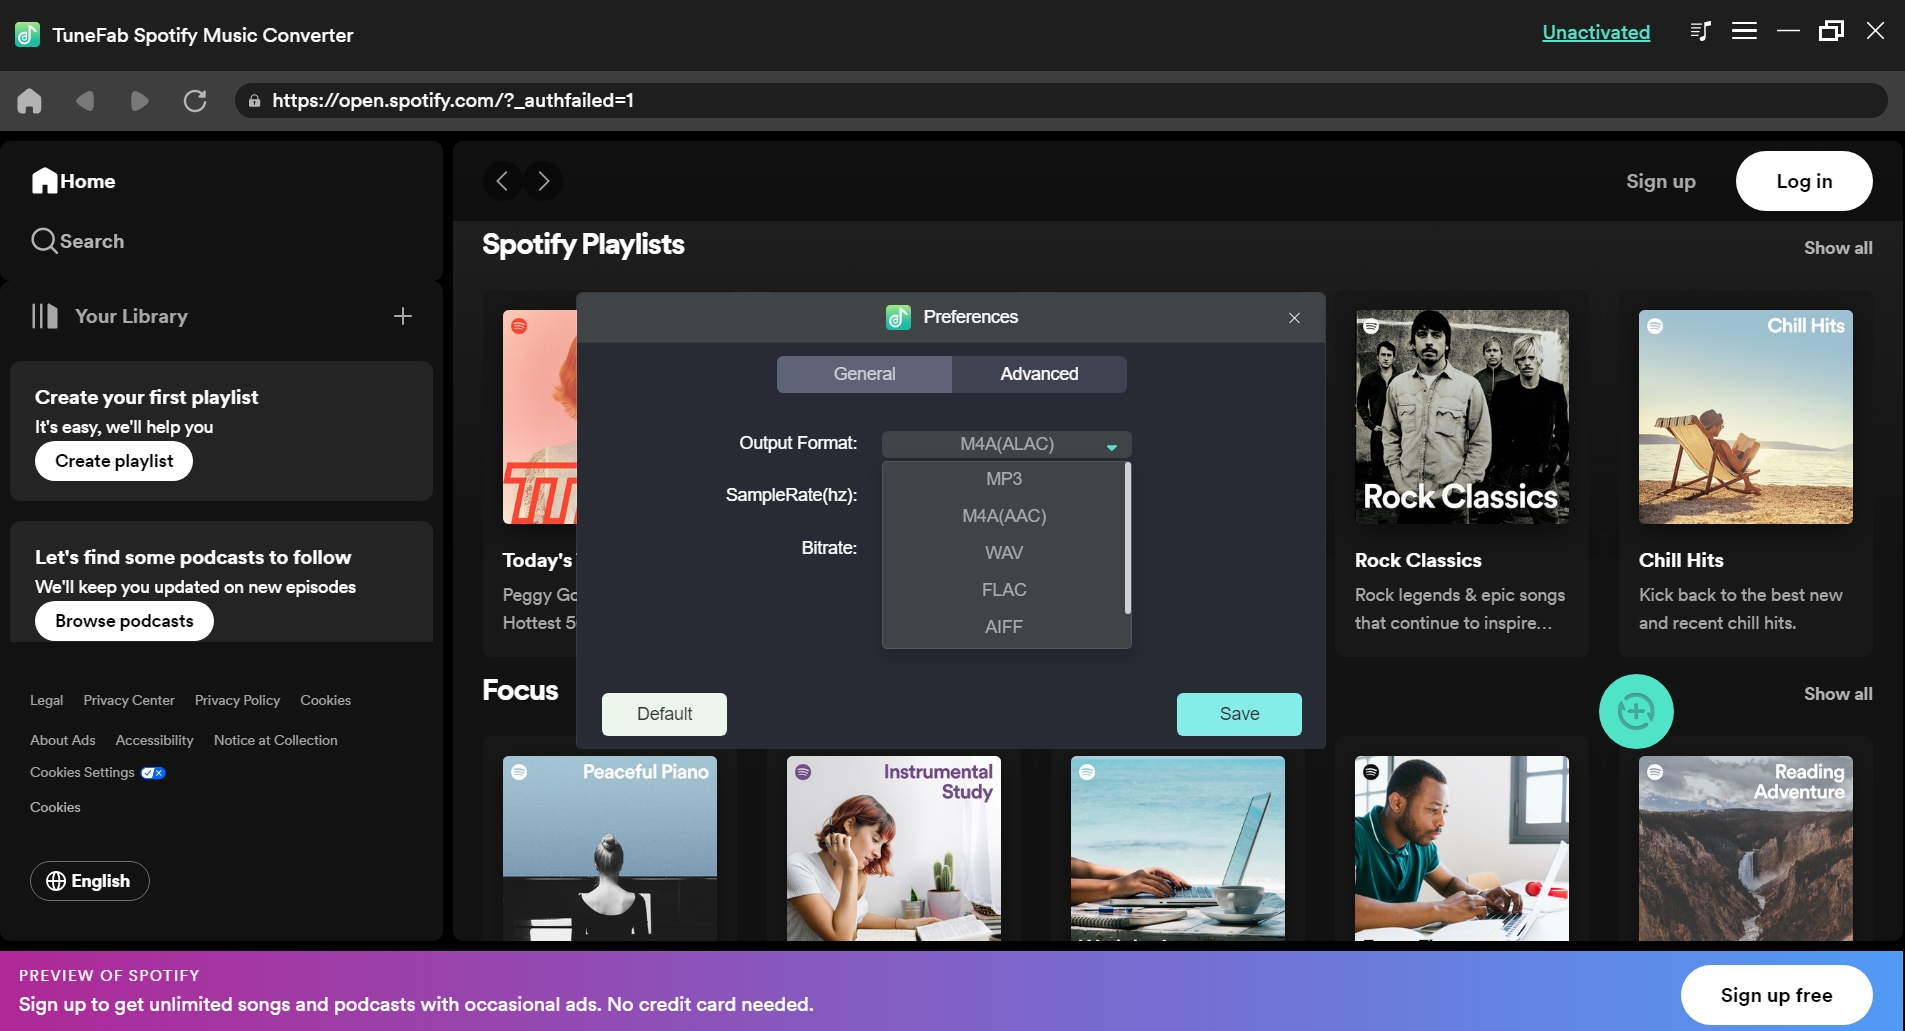Click Privacy Policy footer link

[x=237, y=700]
